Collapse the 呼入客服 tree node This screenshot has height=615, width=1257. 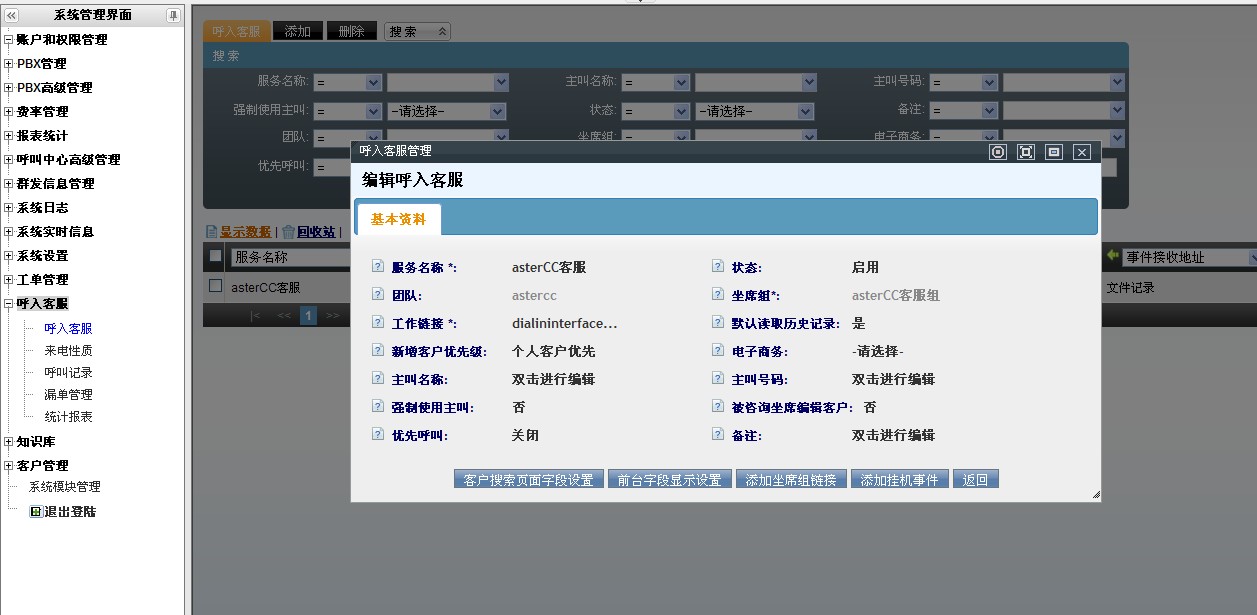coord(9,304)
